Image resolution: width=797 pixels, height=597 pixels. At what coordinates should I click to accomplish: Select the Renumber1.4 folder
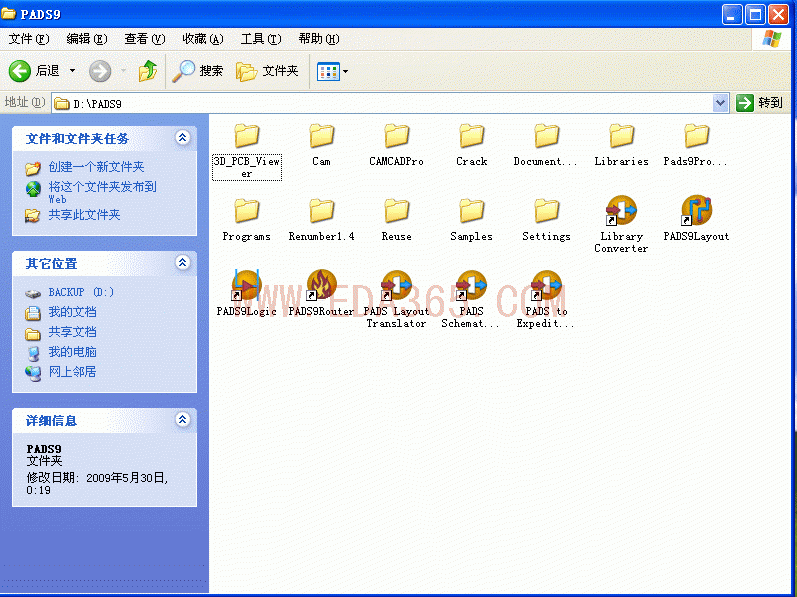click(x=321, y=220)
